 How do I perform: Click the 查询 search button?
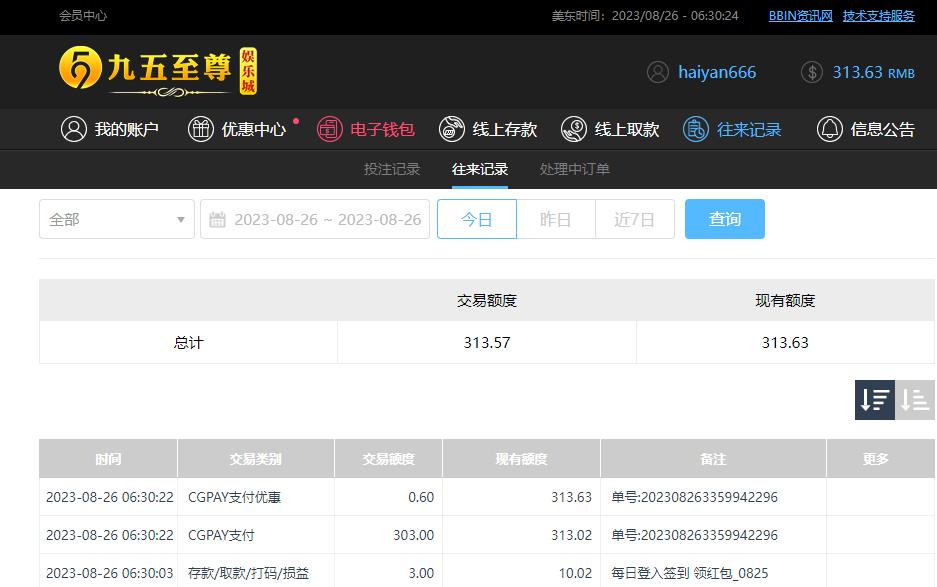(725, 219)
